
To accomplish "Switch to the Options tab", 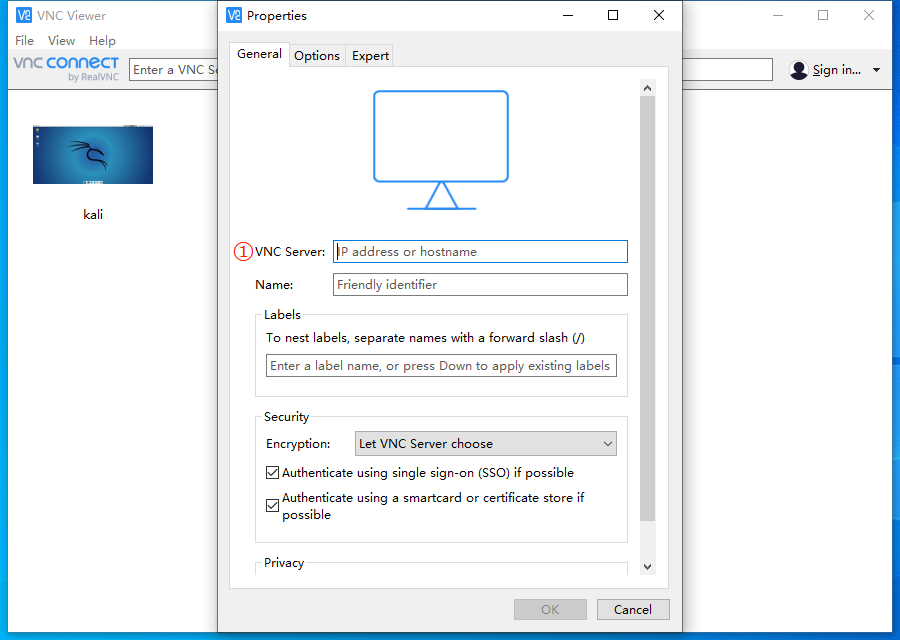I will 317,56.
